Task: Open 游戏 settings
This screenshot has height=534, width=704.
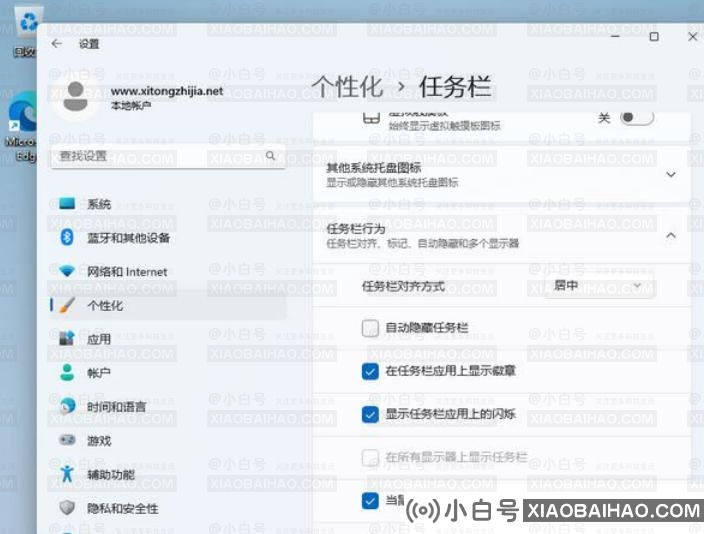Action: [x=168, y=440]
